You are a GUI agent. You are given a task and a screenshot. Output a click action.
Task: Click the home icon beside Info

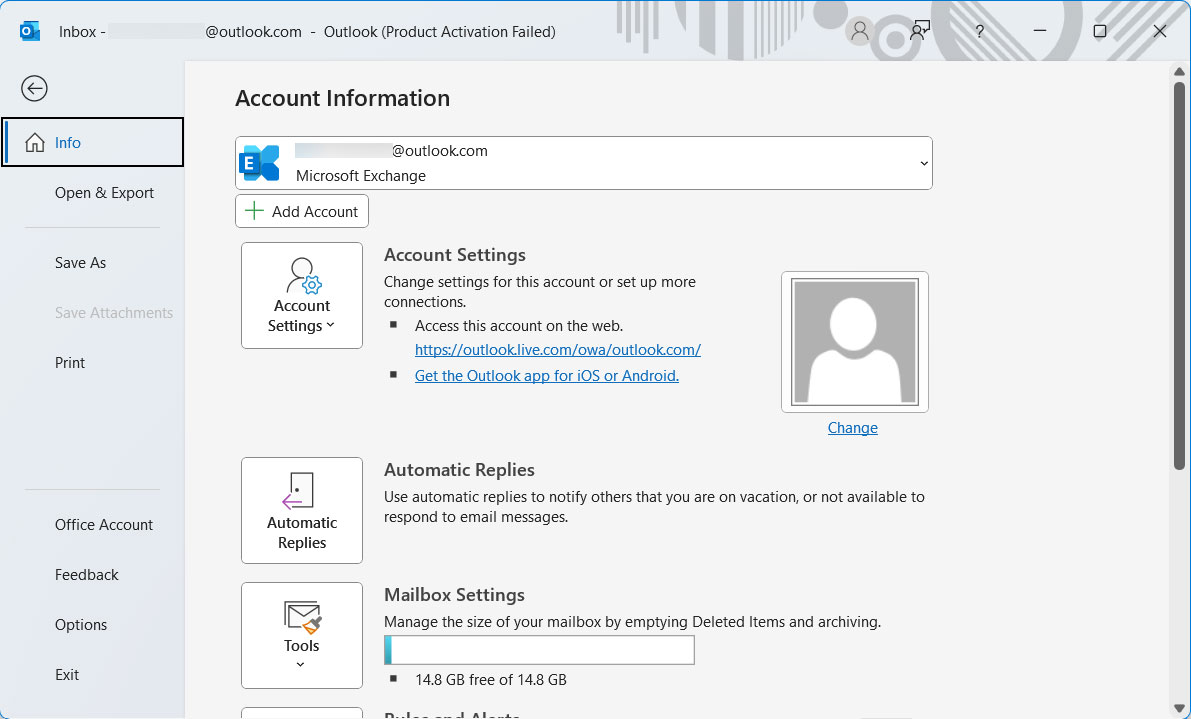click(x=34, y=142)
